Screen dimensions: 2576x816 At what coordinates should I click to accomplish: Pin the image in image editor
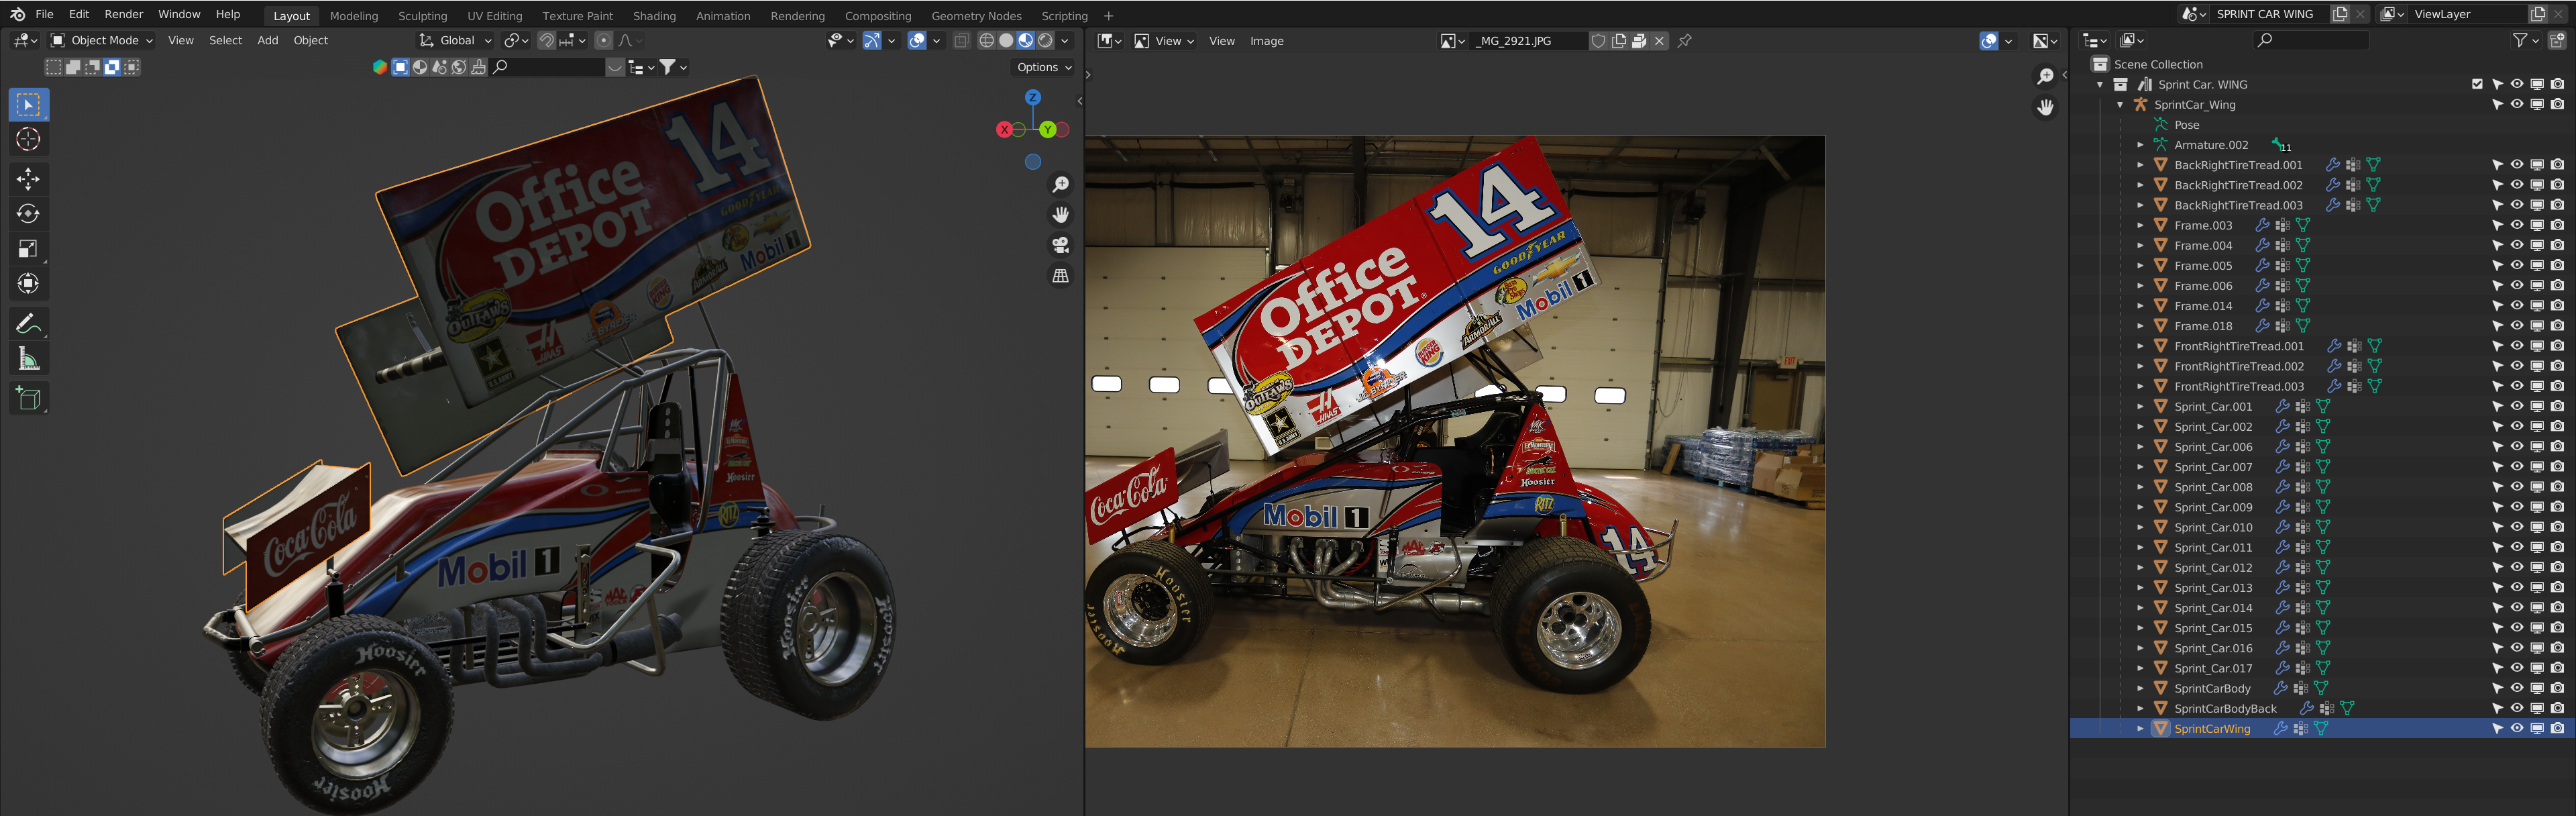1685,41
